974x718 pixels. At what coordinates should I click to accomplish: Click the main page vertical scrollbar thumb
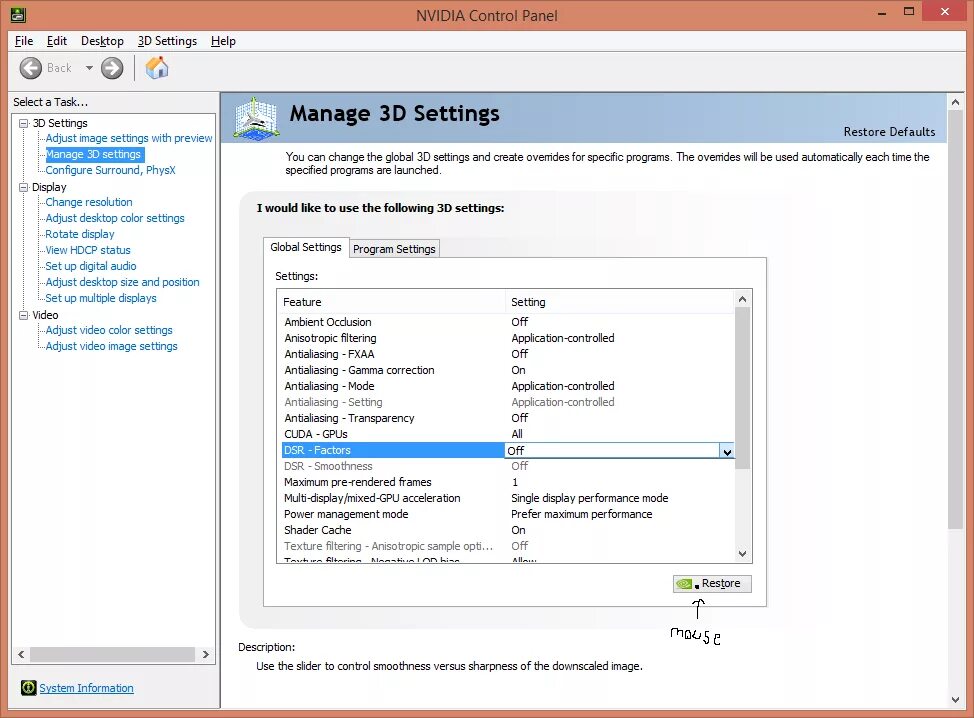coord(955,320)
